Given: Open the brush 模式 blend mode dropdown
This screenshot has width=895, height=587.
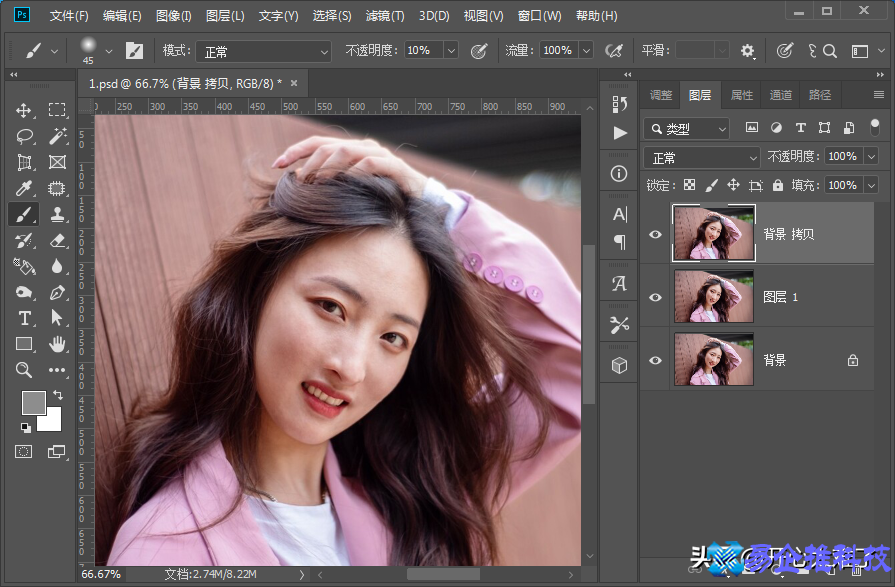Looking at the screenshot, I should (x=263, y=51).
